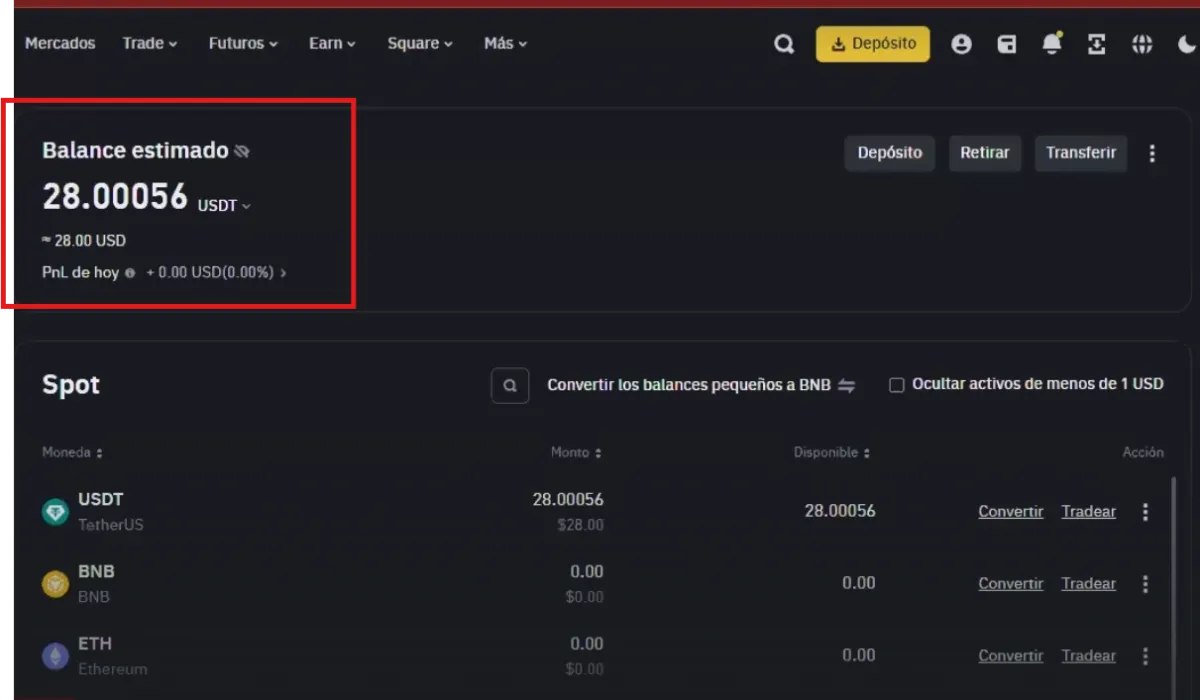Expand the Trade menu
Image resolution: width=1200 pixels, height=700 pixels.
pos(150,43)
